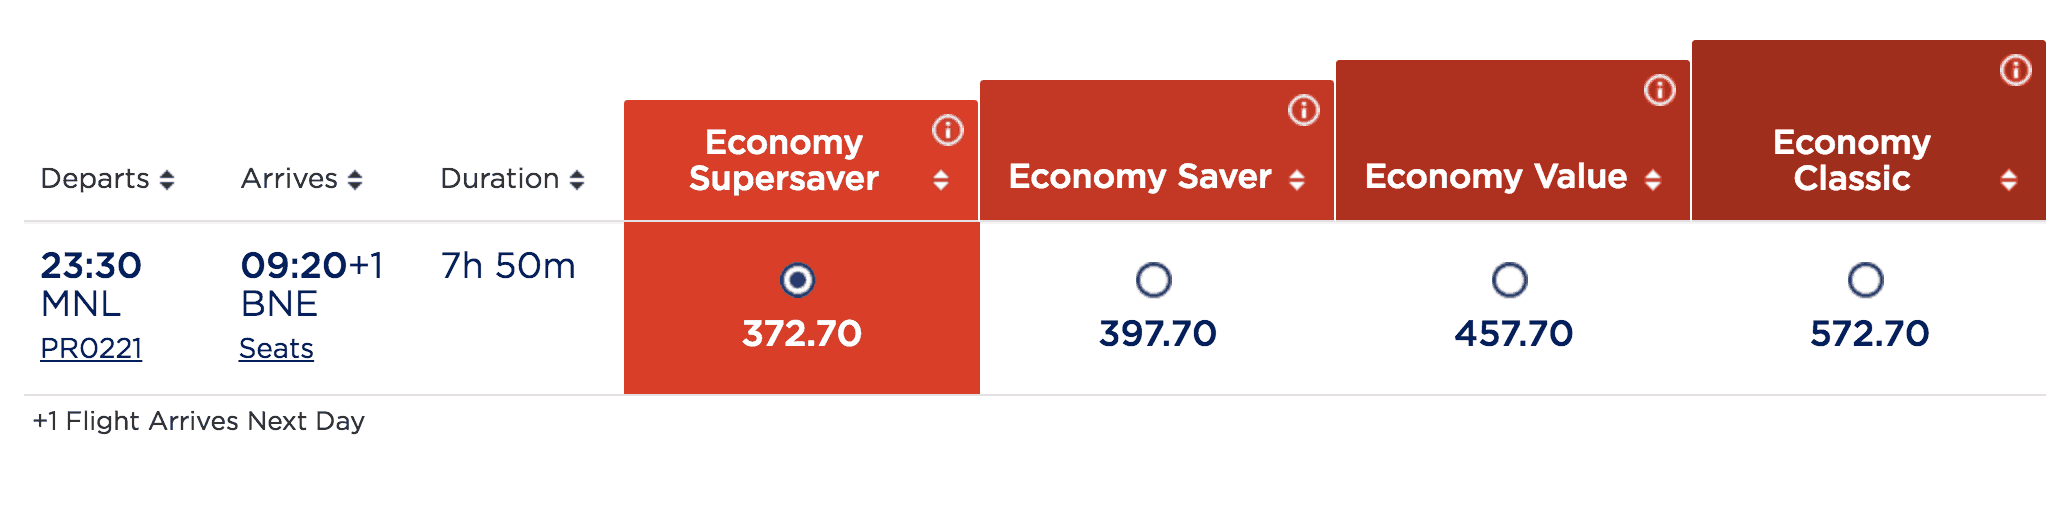2046x508 pixels.
Task: Click Economy Saver info icon
Action: coord(1303,110)
